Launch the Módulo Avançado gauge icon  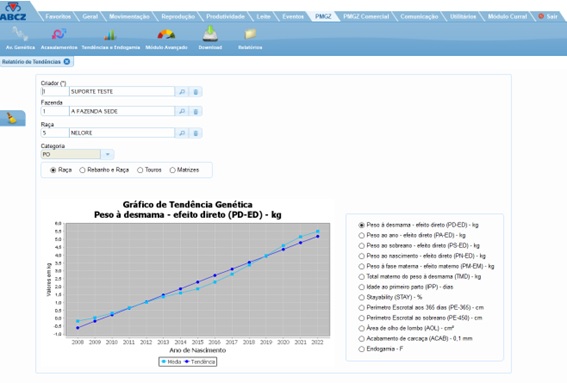pyautogui.click(x=166, y=38)
